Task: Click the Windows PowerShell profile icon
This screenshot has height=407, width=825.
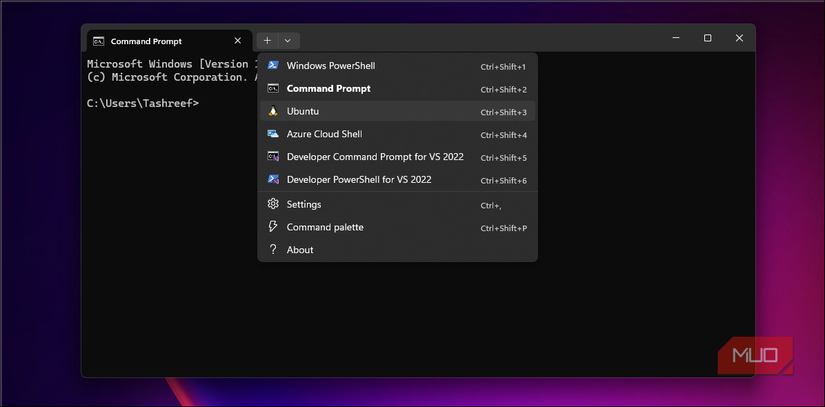Action: tap(272, 66)
